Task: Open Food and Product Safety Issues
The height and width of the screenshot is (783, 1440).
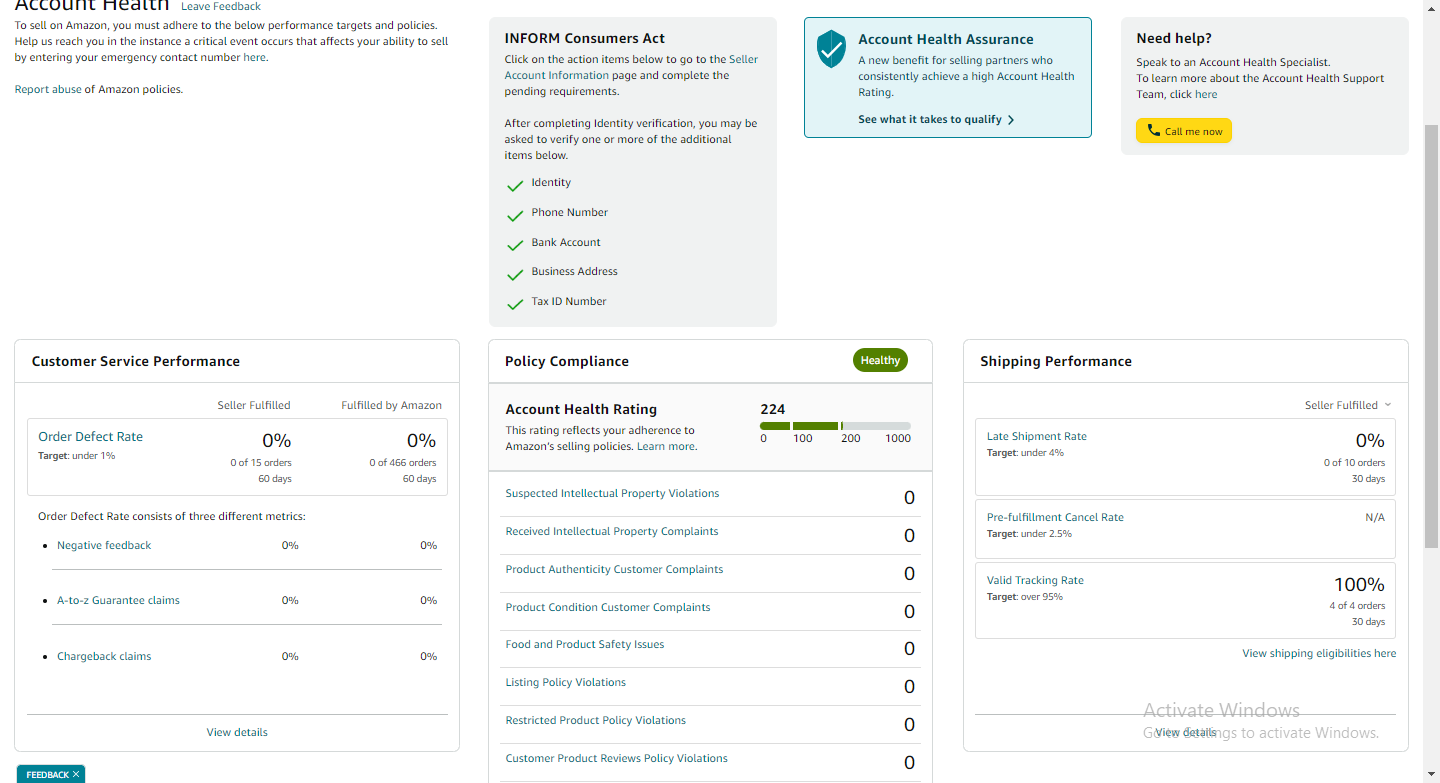Action: pos(585,644)
